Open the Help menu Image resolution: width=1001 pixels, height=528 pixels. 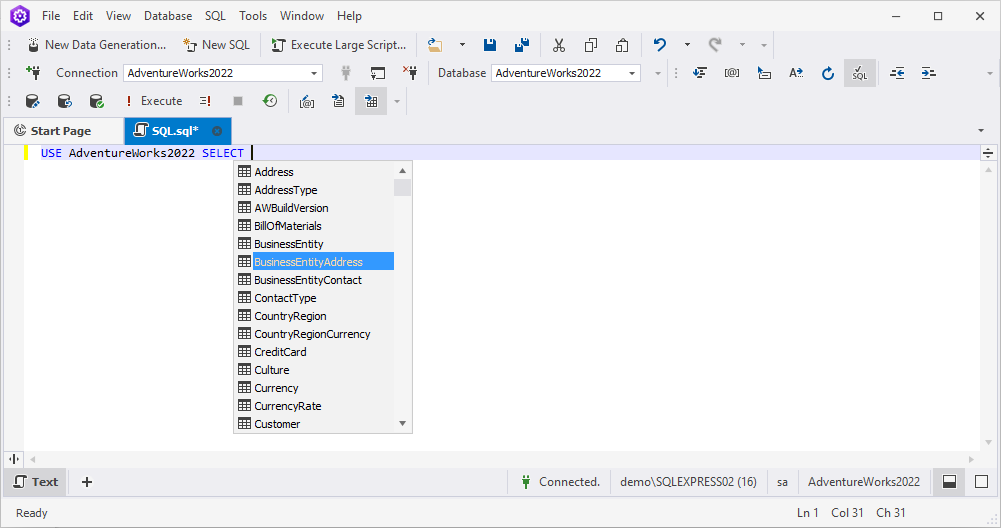[x=349, y=16]
